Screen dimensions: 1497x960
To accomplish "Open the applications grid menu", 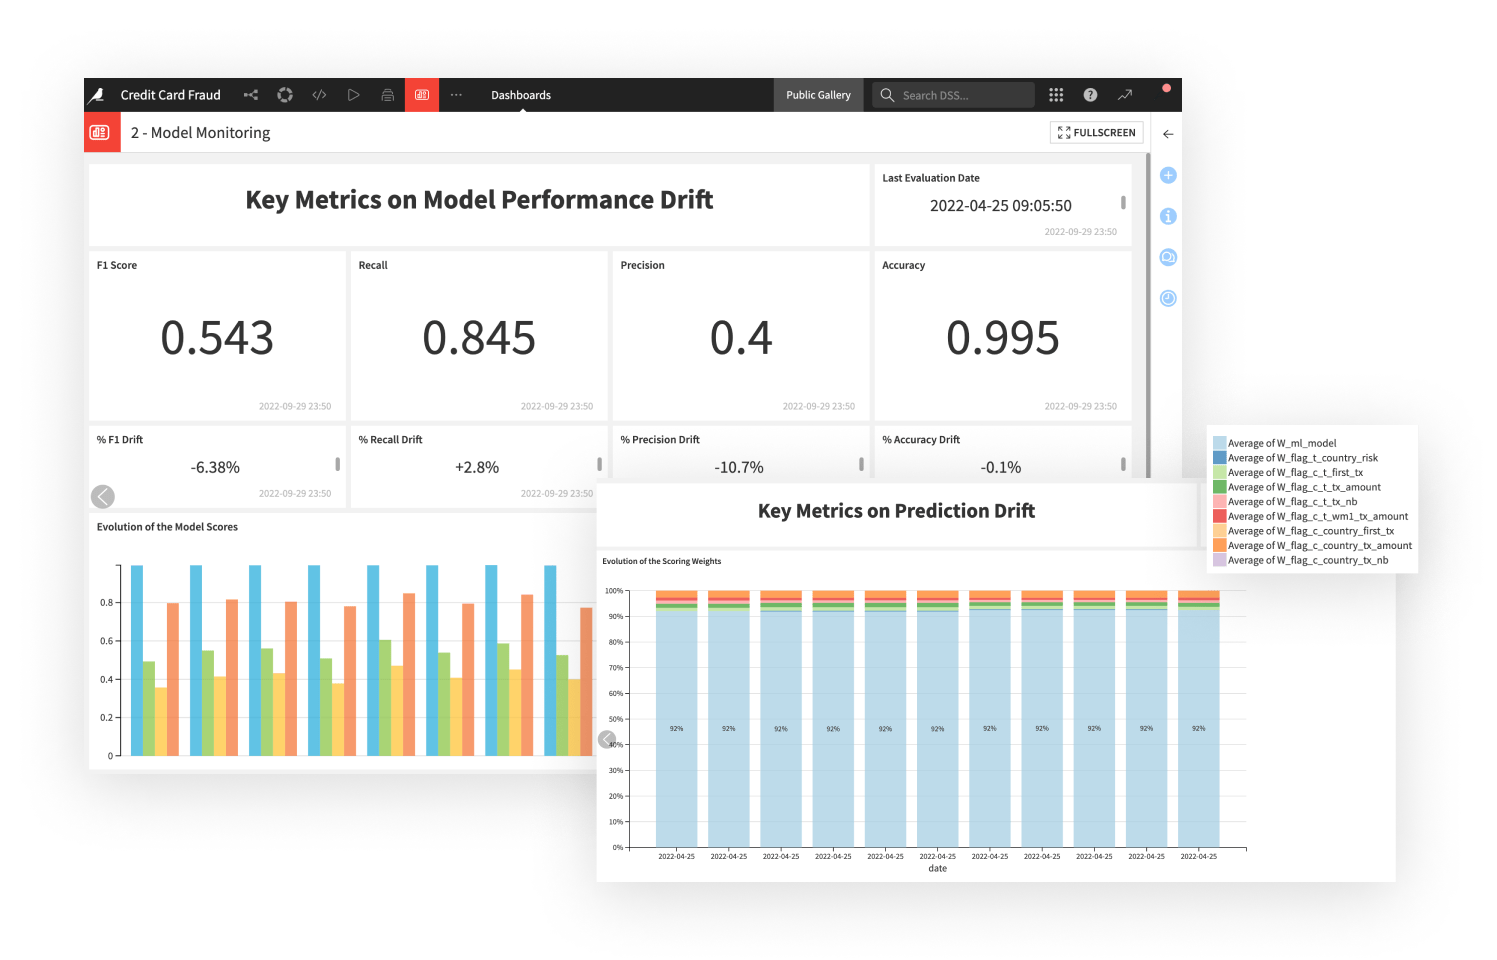I will tap(1056, 95).
